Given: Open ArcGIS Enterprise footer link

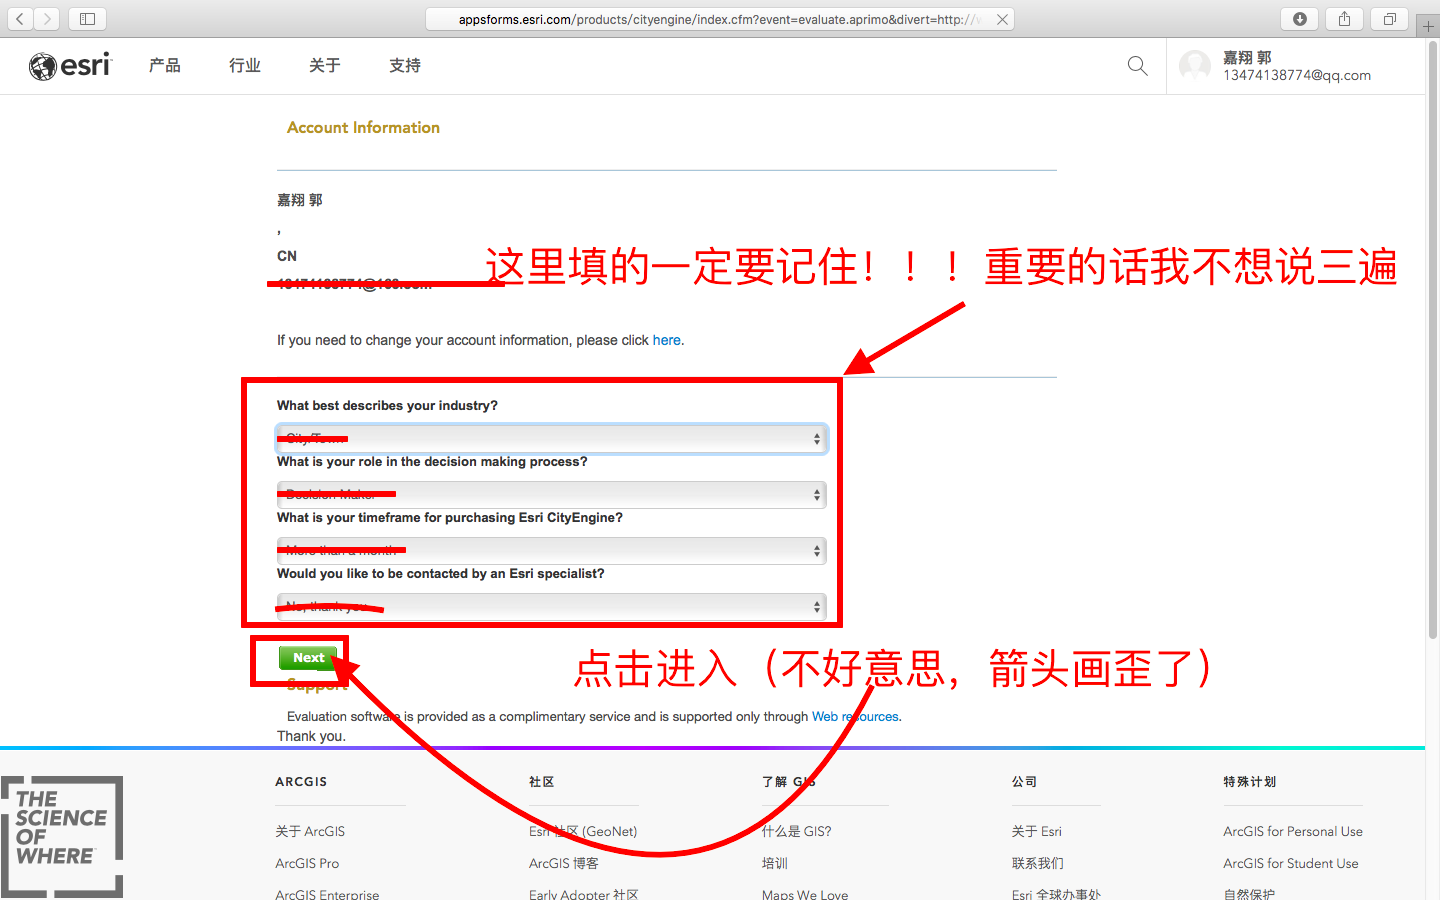Looking at the screenshot, I should [x=327, y=894].
